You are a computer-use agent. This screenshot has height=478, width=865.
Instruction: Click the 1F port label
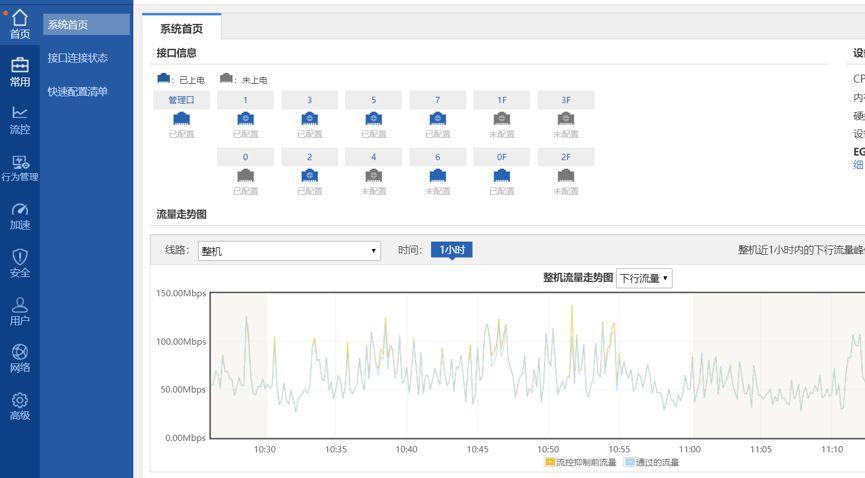pos(501,100)
